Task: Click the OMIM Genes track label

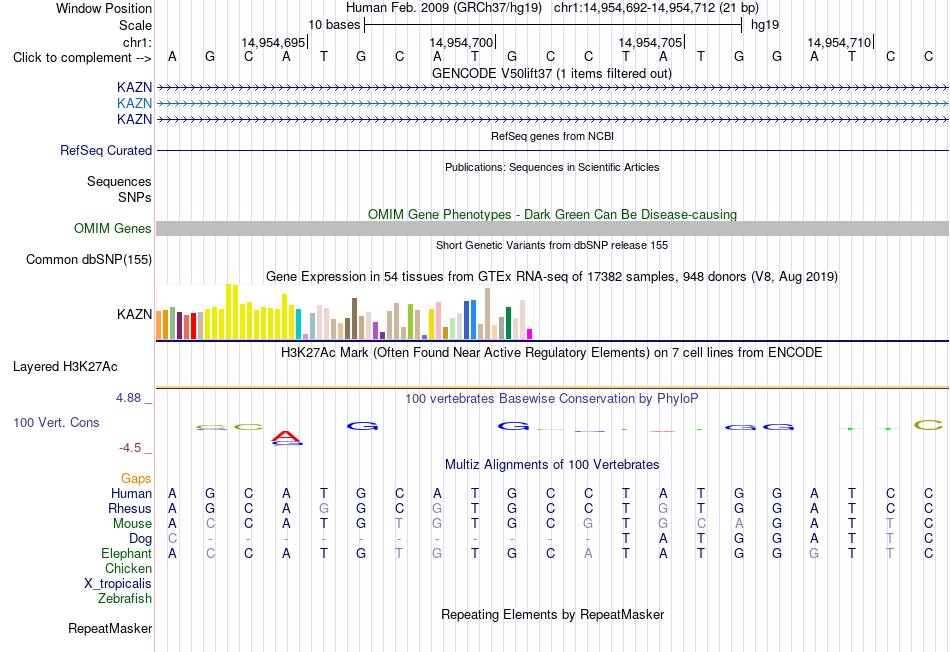Action: point(113,228)
